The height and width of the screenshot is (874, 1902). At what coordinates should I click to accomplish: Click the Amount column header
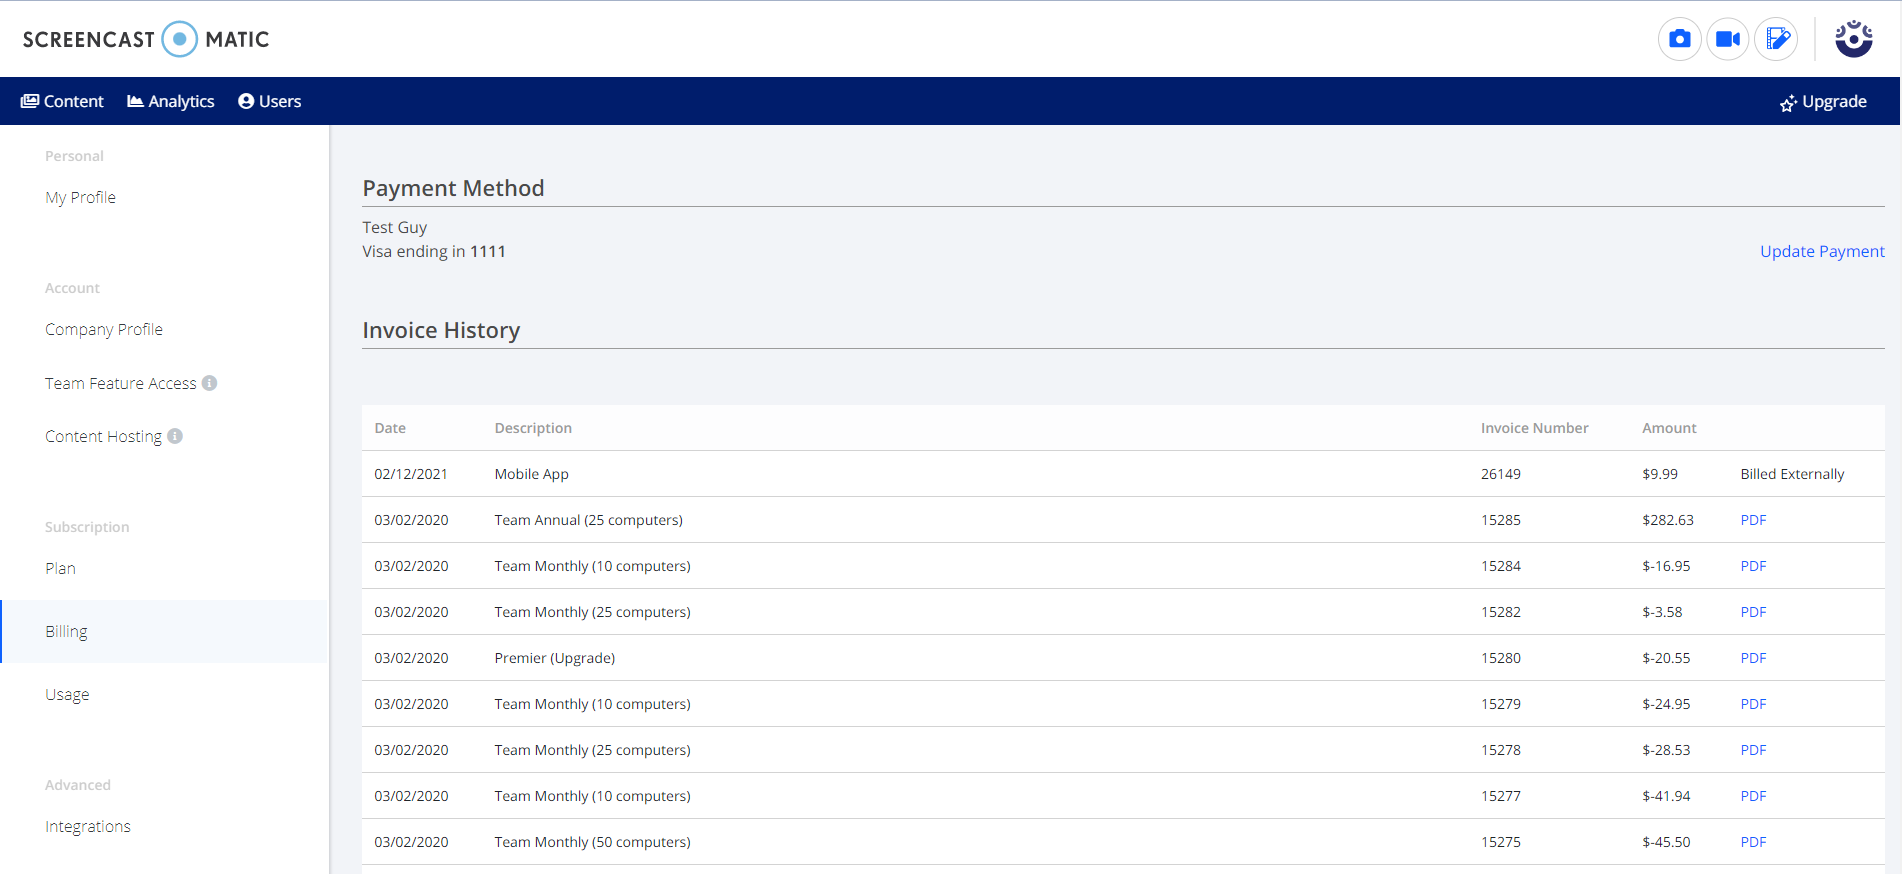pyautogui.click(x=1669, y=428)
